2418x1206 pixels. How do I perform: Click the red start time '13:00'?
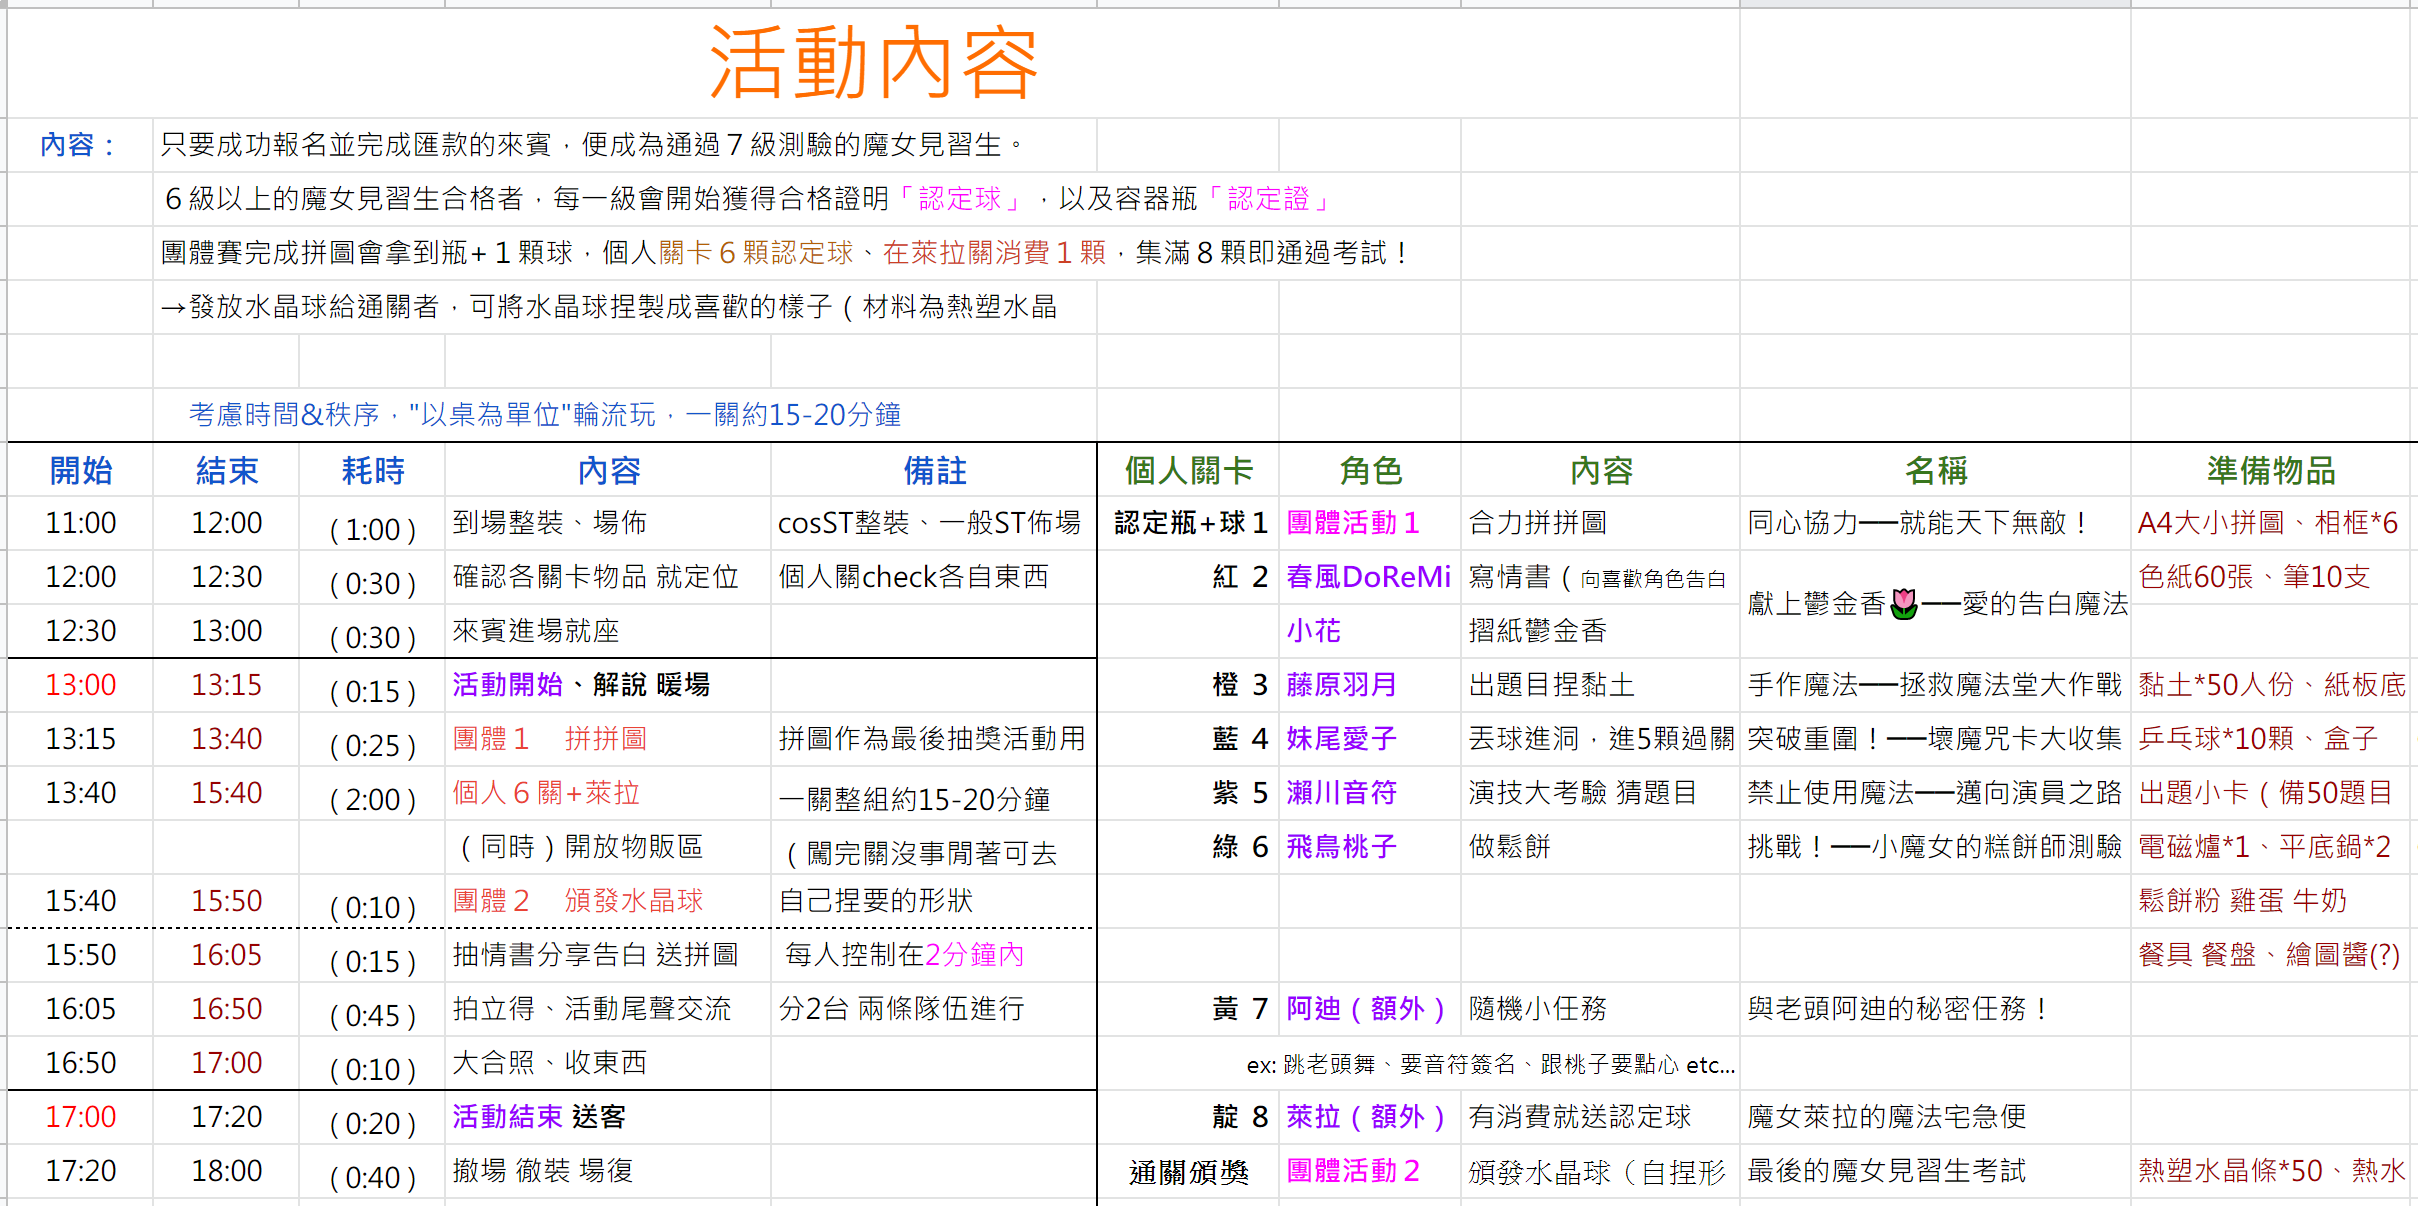tap(81, 685)
